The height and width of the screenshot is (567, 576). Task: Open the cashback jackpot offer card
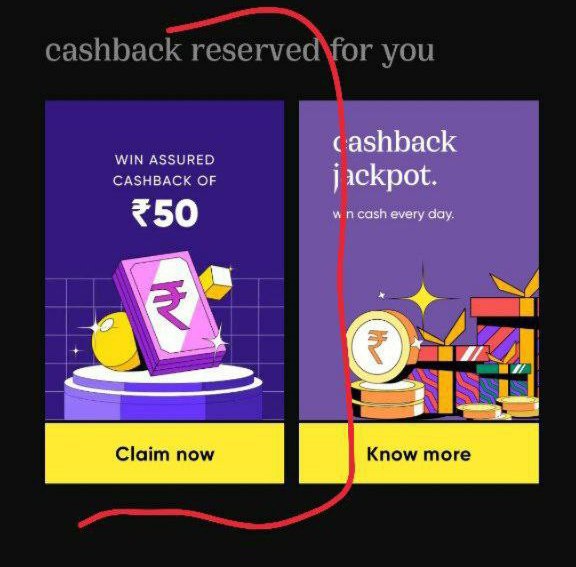pos(419,292)
